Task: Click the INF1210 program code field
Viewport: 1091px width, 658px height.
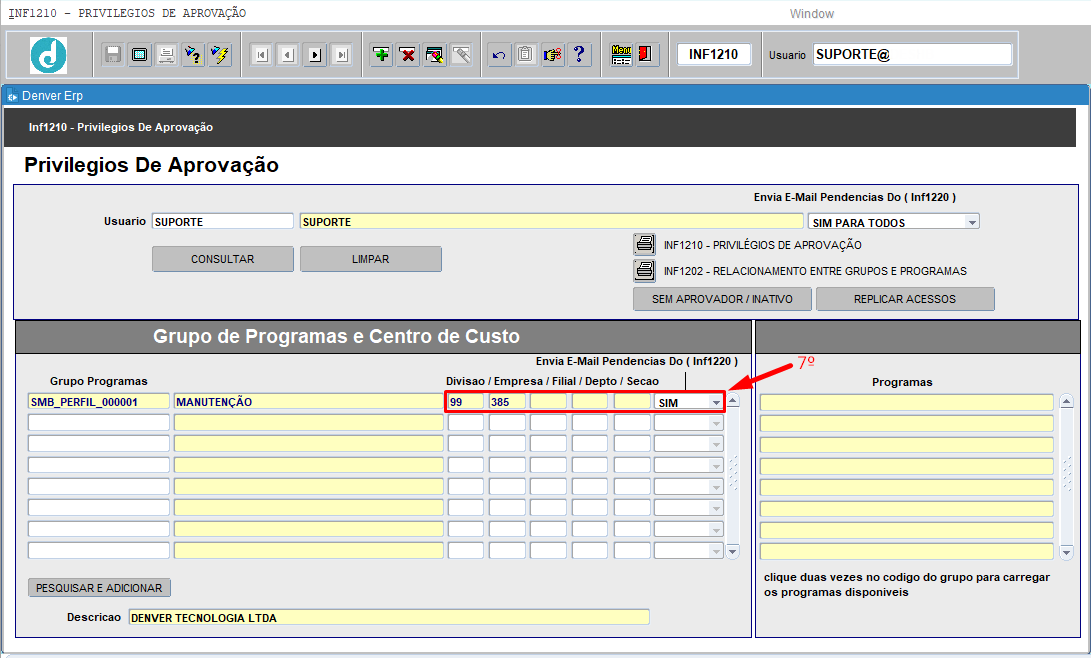Action: click(714, 54)
